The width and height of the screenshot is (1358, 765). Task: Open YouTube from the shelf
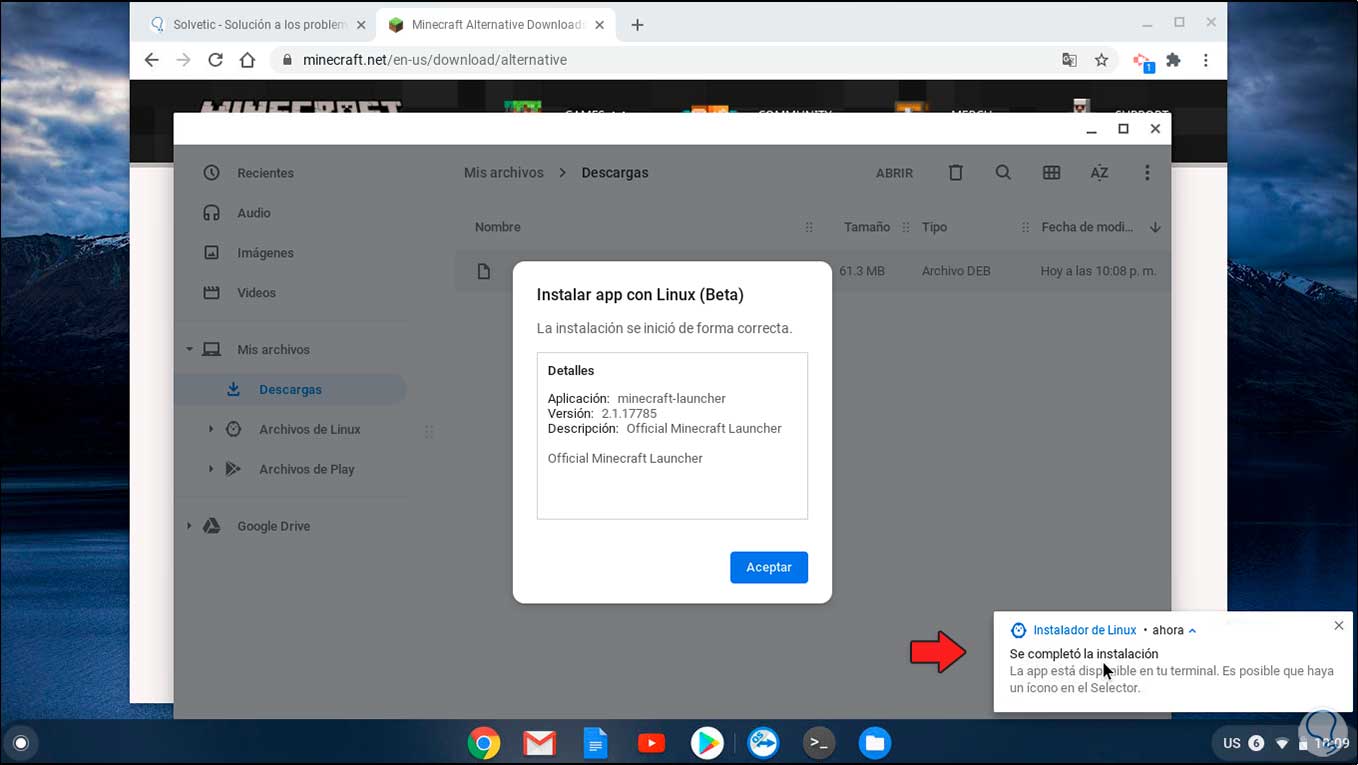coord(651,743)
